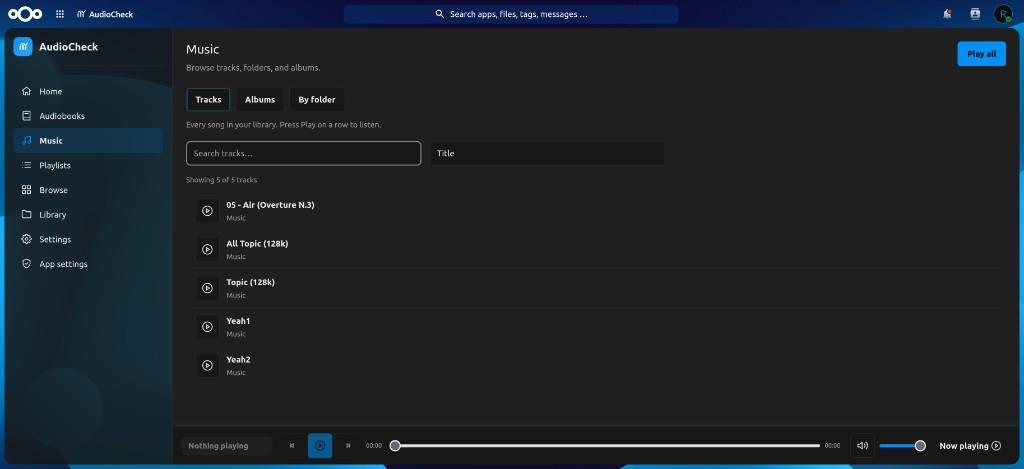Click the Browse grid icon

pos(26,190)
